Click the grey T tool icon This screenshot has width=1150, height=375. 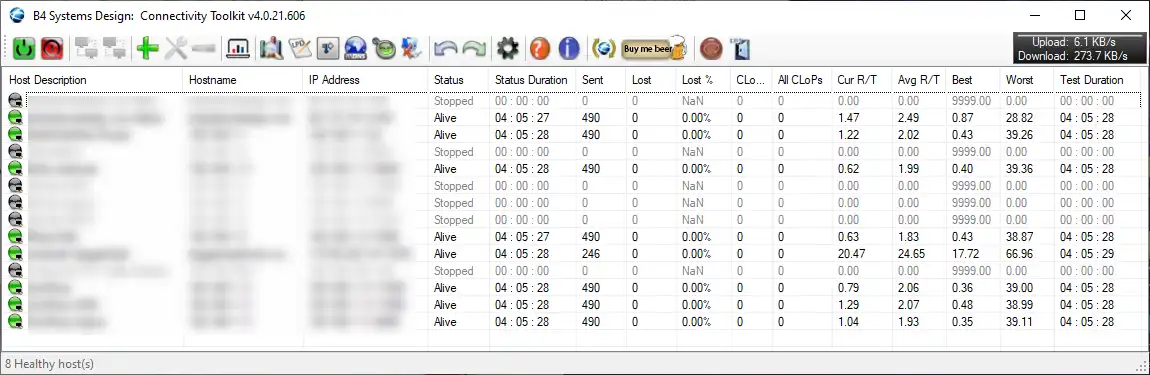click(x=328, y=49)
